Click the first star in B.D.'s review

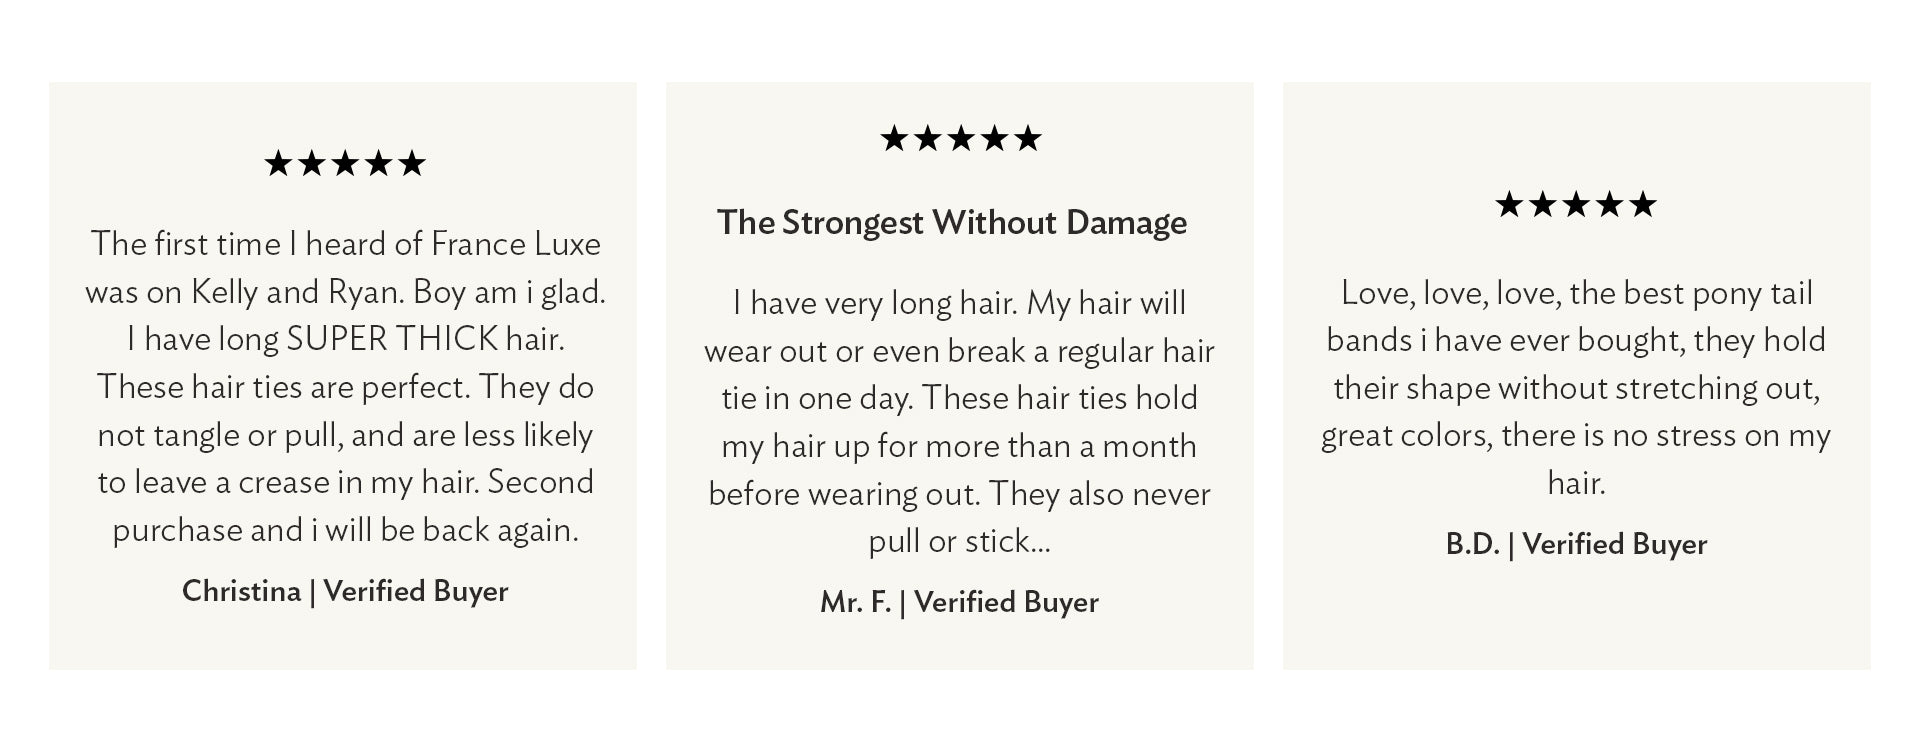[1509, 205]
